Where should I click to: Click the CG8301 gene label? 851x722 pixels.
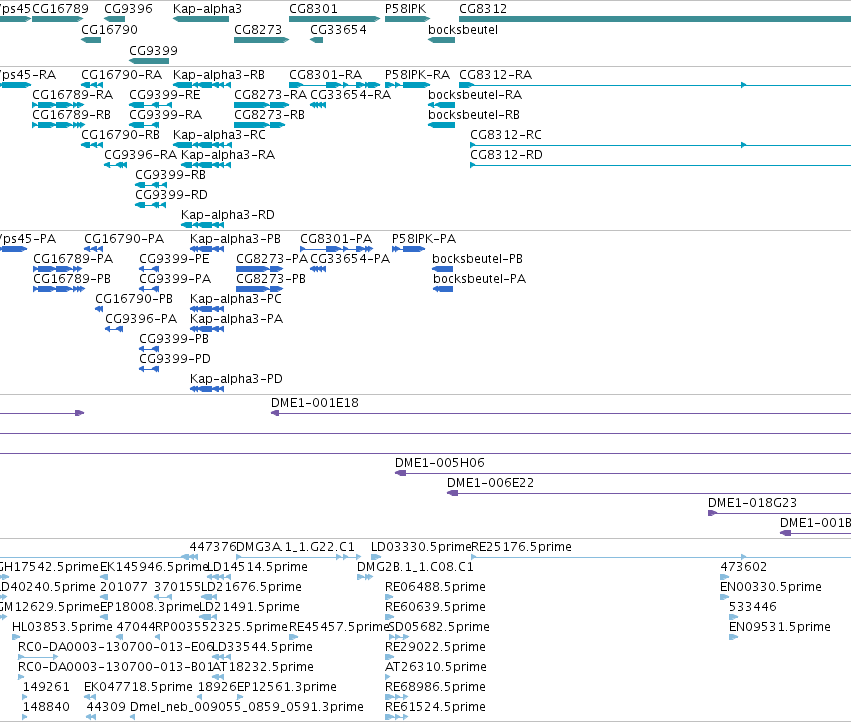pos(313,9)
